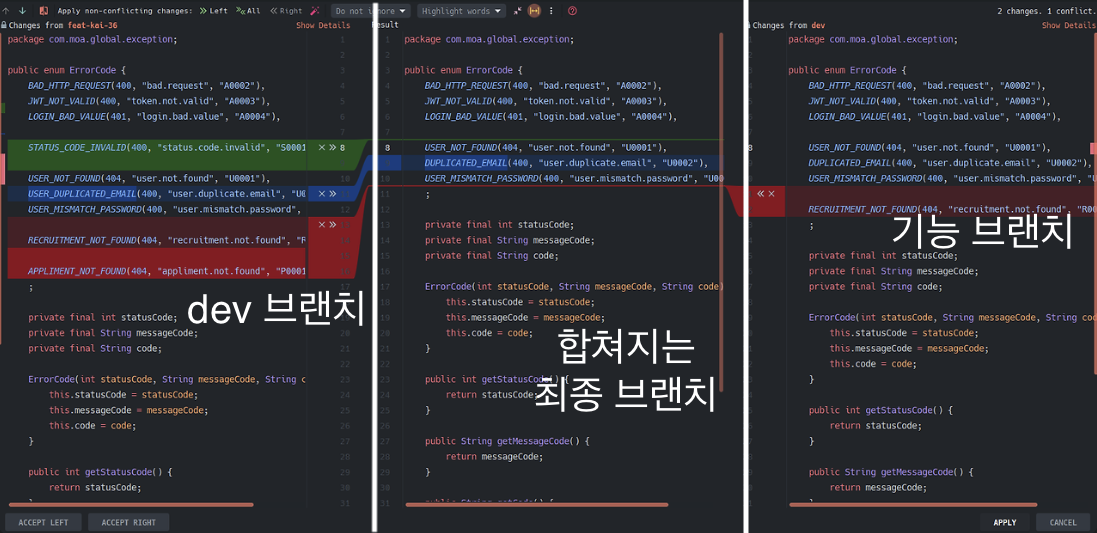Apply non-conflicting changes from Left

213,10
